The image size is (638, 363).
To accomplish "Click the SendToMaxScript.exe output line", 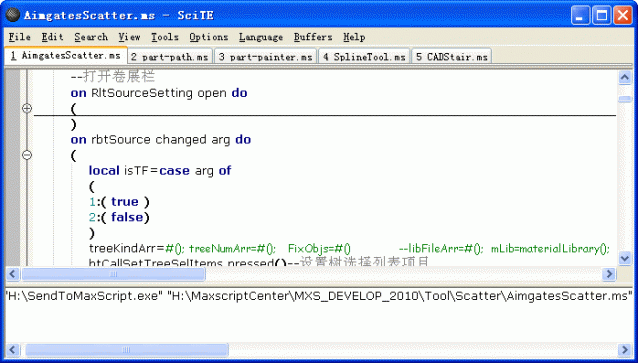I will [319, 296].
